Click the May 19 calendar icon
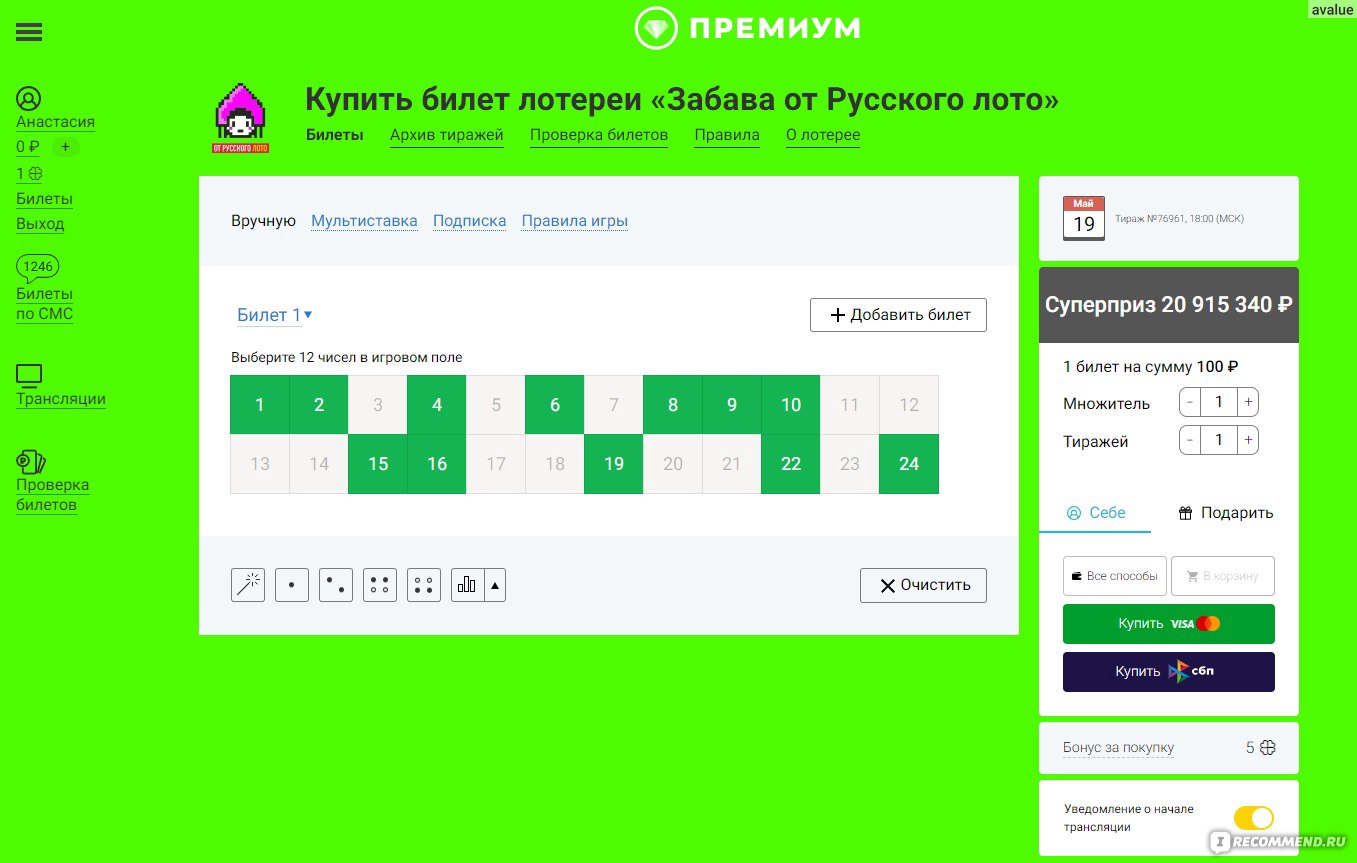 coord(1084,218)
